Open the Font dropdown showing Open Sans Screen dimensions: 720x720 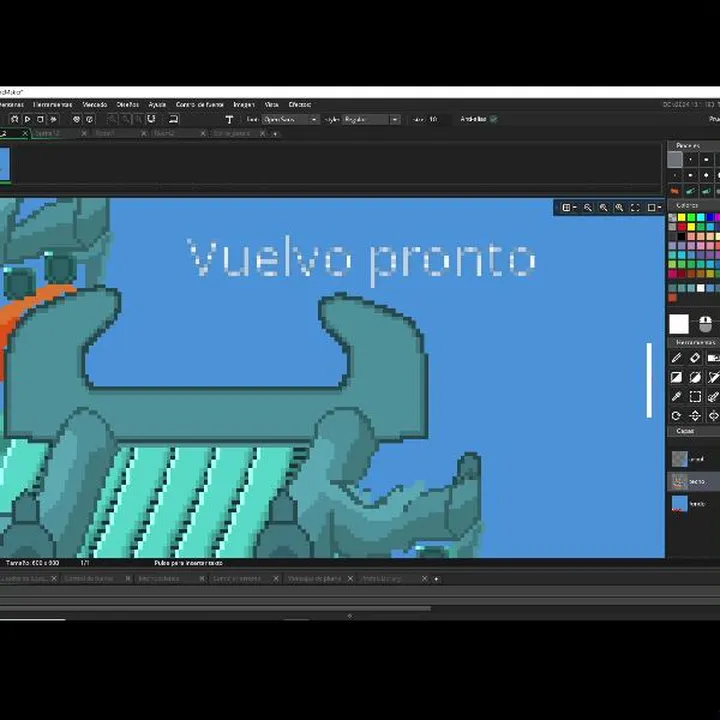pyautogui.click(x=291, y=119)
